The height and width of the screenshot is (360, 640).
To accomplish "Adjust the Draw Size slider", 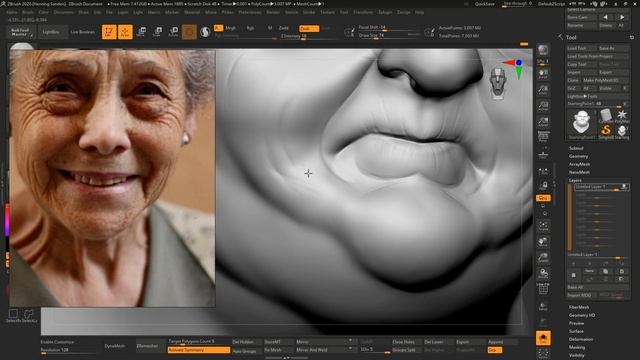I will tap(389, 36).
